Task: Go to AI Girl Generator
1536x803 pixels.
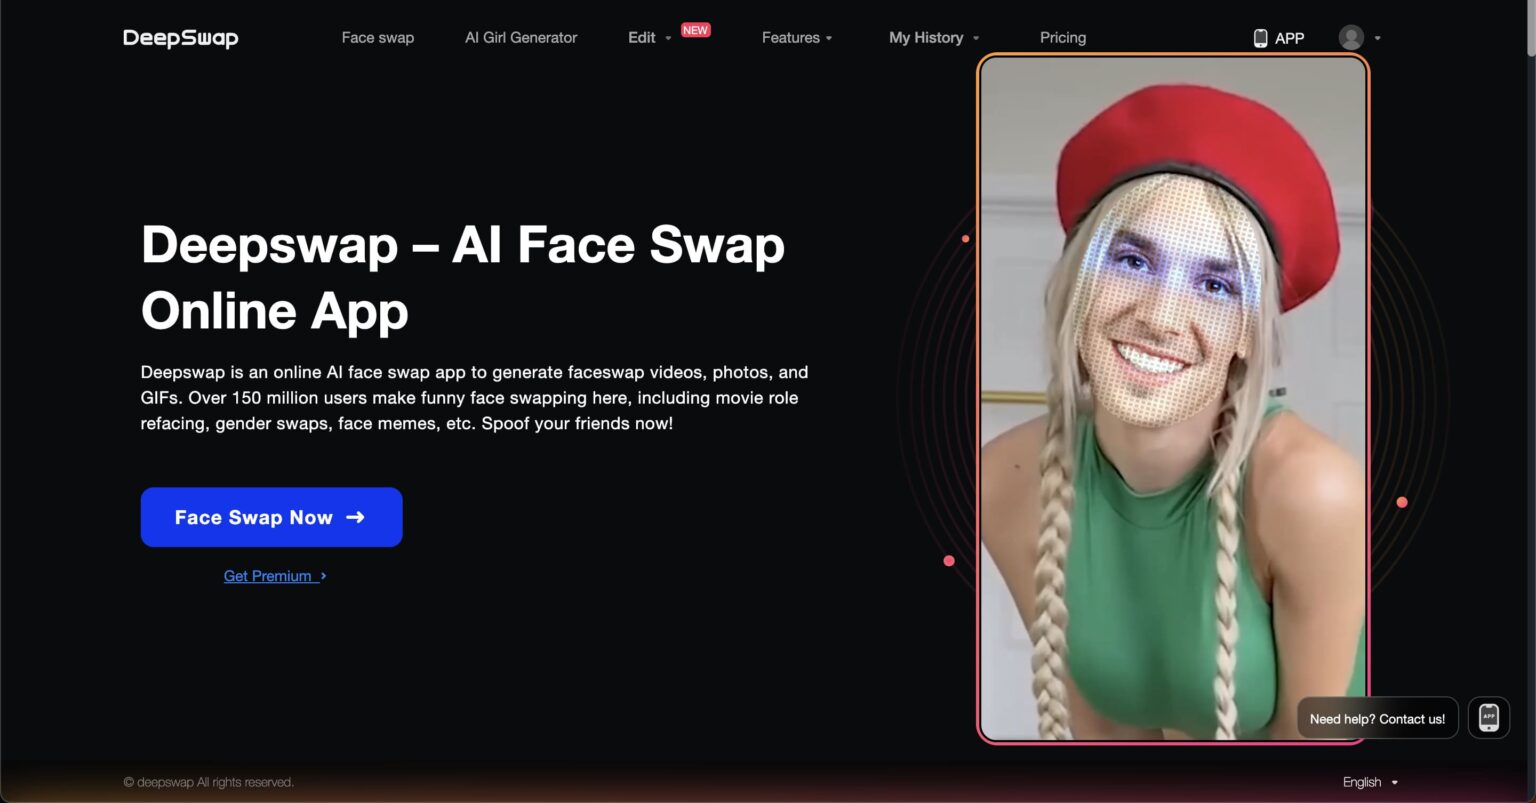Action: click(521, 38)
